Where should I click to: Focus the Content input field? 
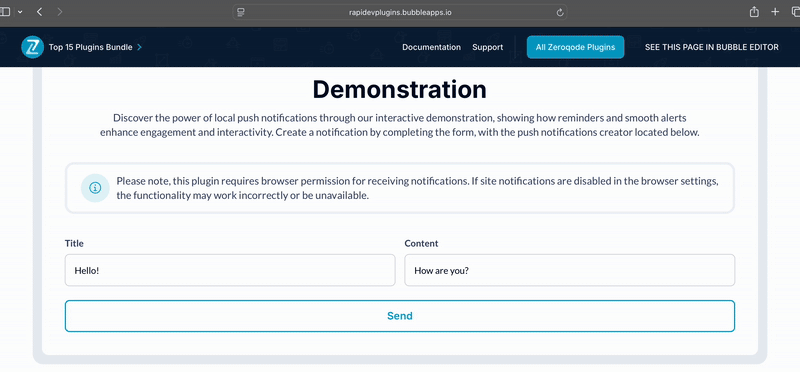(569, 270)
